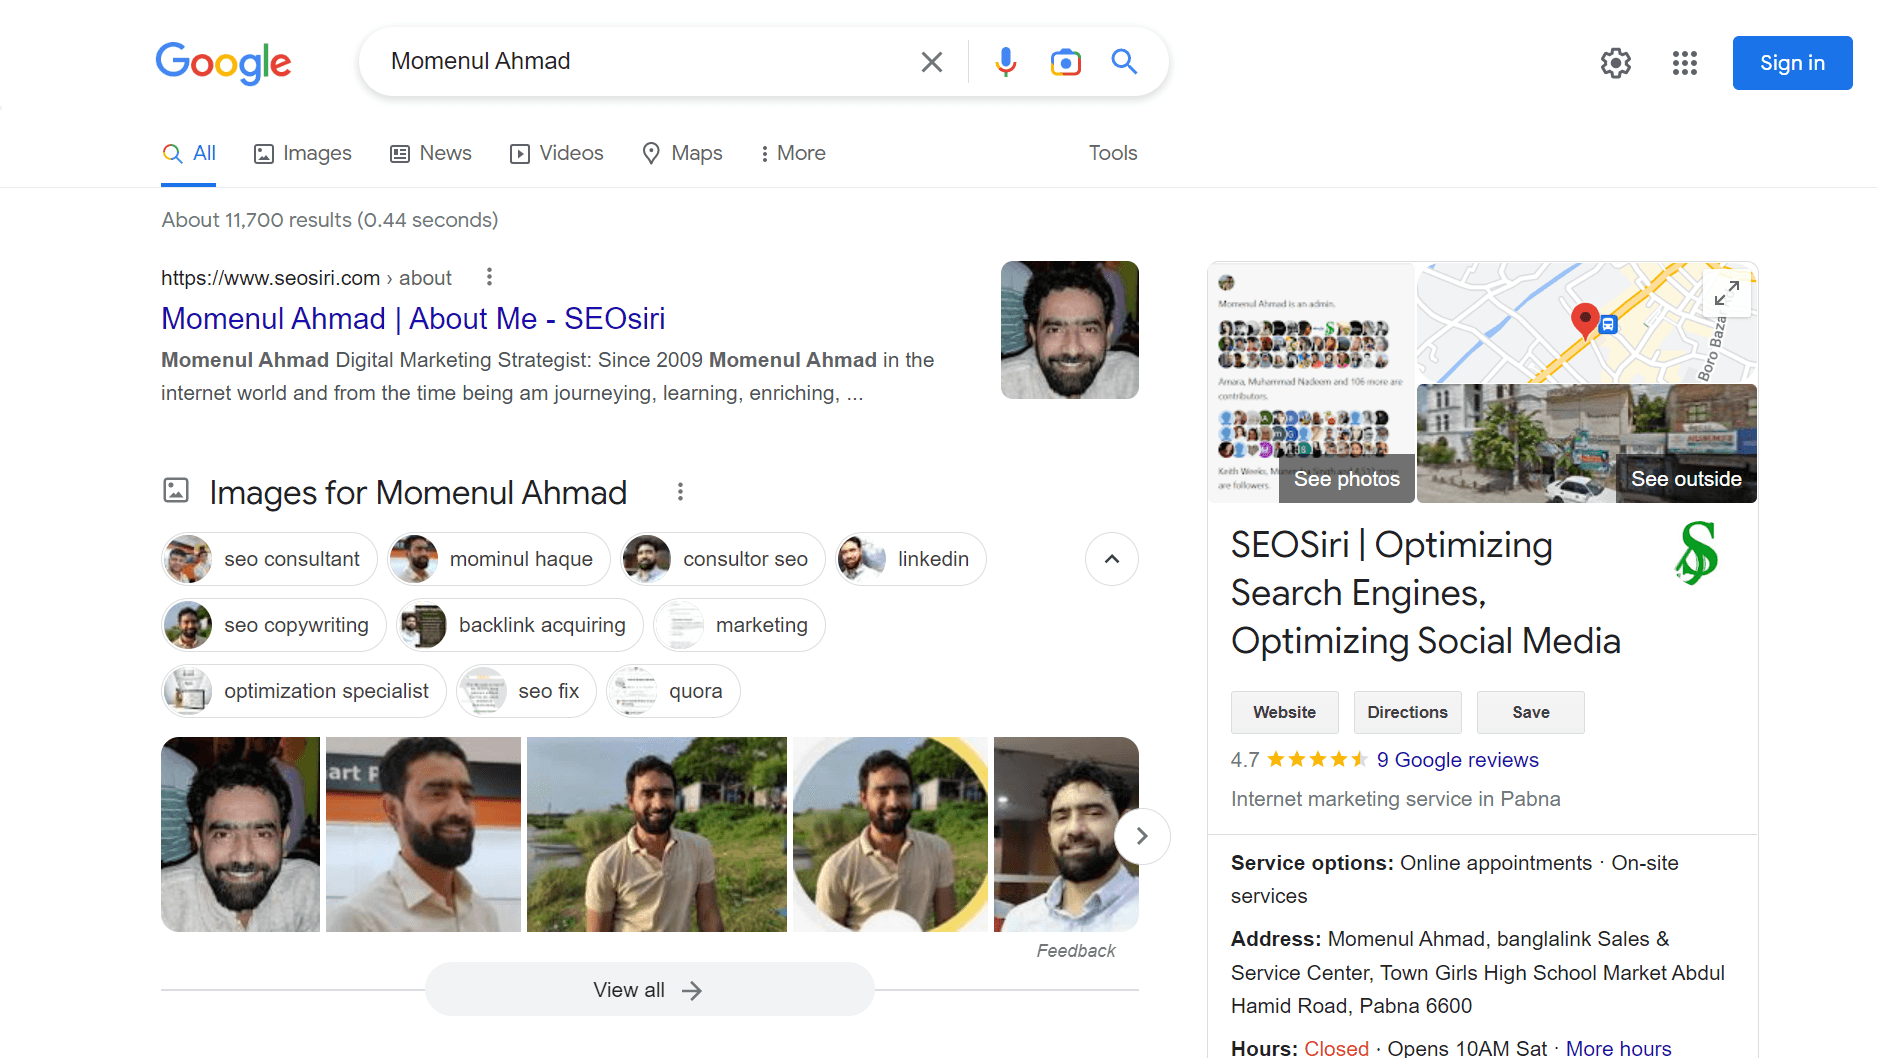Click the Sign in button
Image resolution: width=1877 pixels, height=1058 pixels.
pos(1791,63)
